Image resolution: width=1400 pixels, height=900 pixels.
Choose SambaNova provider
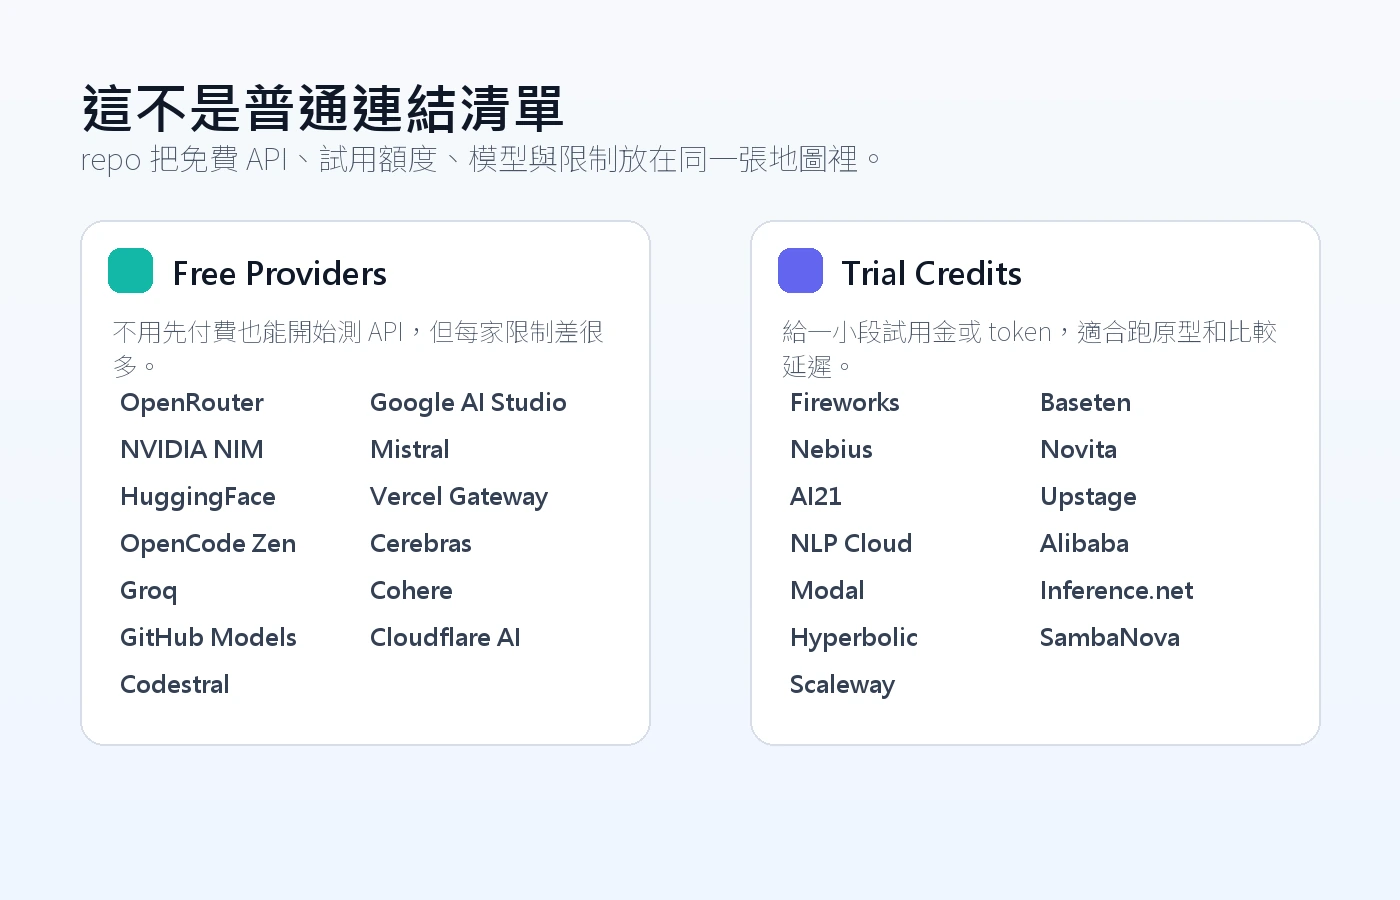[x=1110, y=638]
